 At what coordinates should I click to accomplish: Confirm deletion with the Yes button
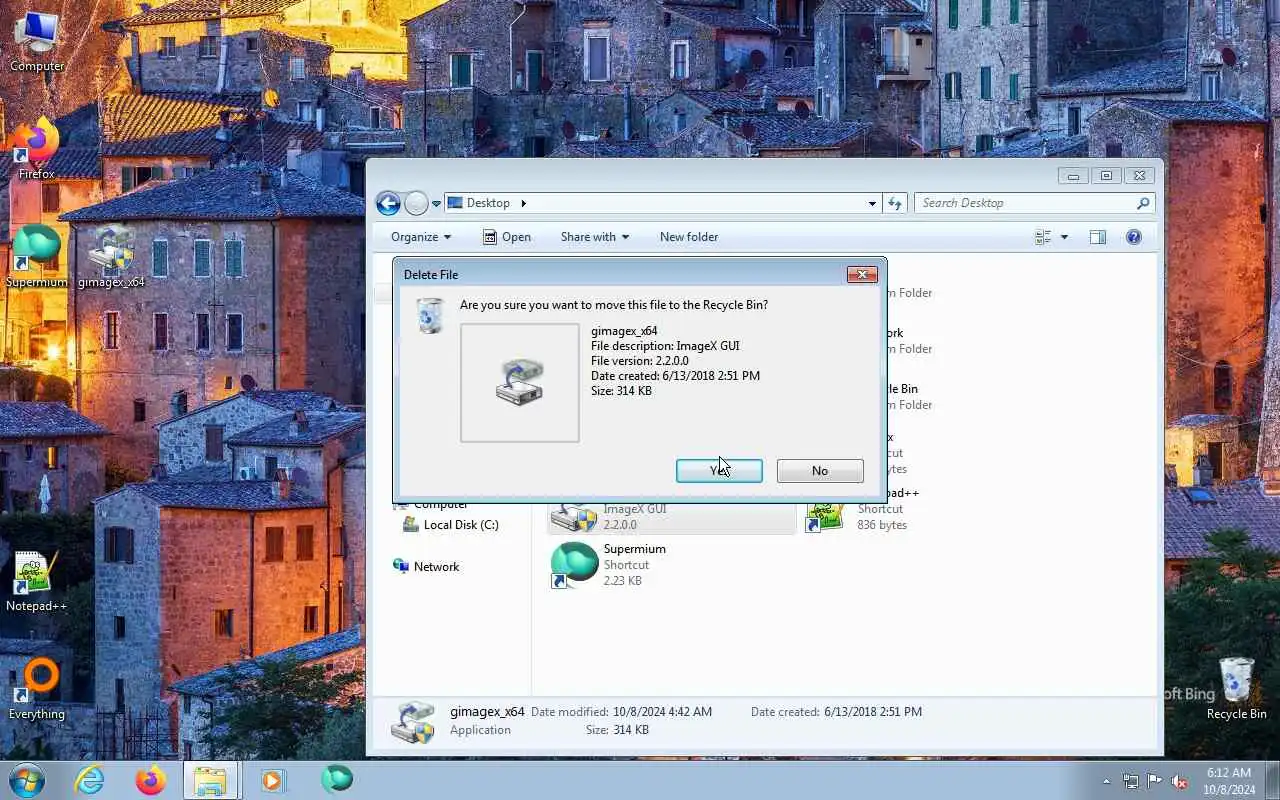click(x=719, y=471)
